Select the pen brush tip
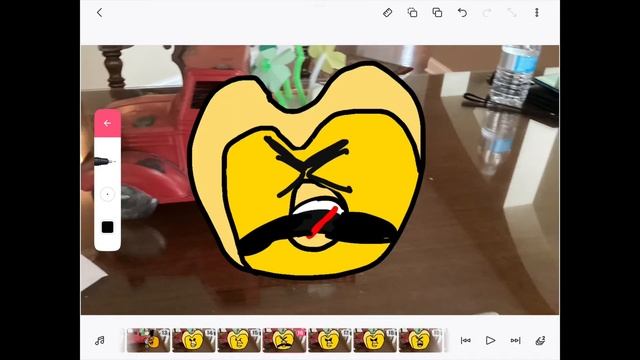Viewport: 640px width, 360px height. click(x=105, y=162)
